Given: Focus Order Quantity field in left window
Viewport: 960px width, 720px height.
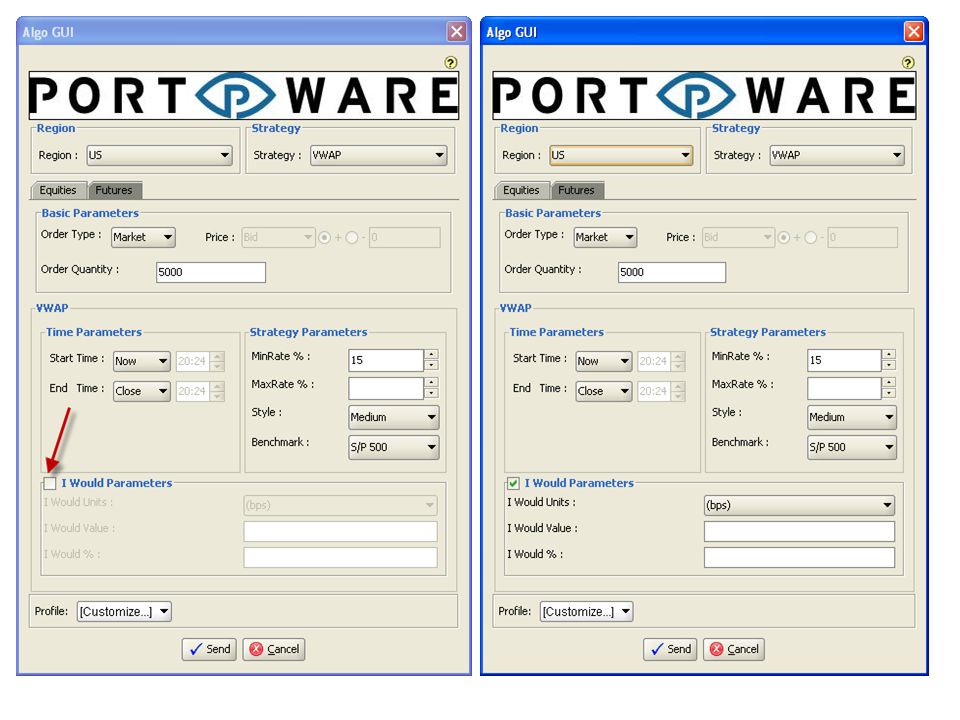Looking at the screenshot, I should tap(211, 272).
